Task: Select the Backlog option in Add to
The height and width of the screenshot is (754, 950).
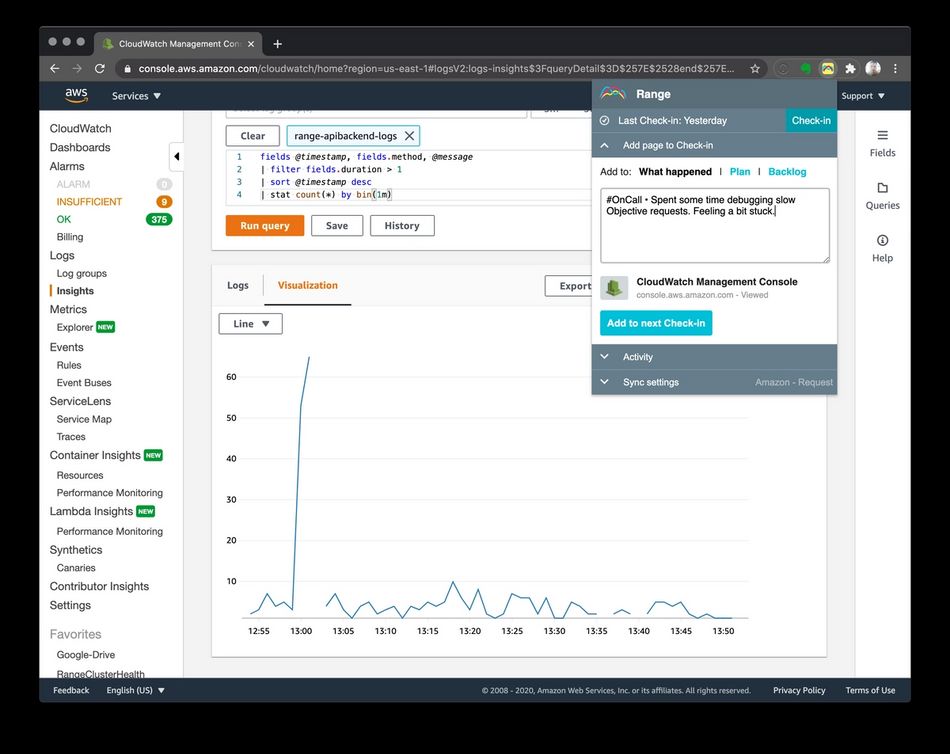Action: (787, 172)
